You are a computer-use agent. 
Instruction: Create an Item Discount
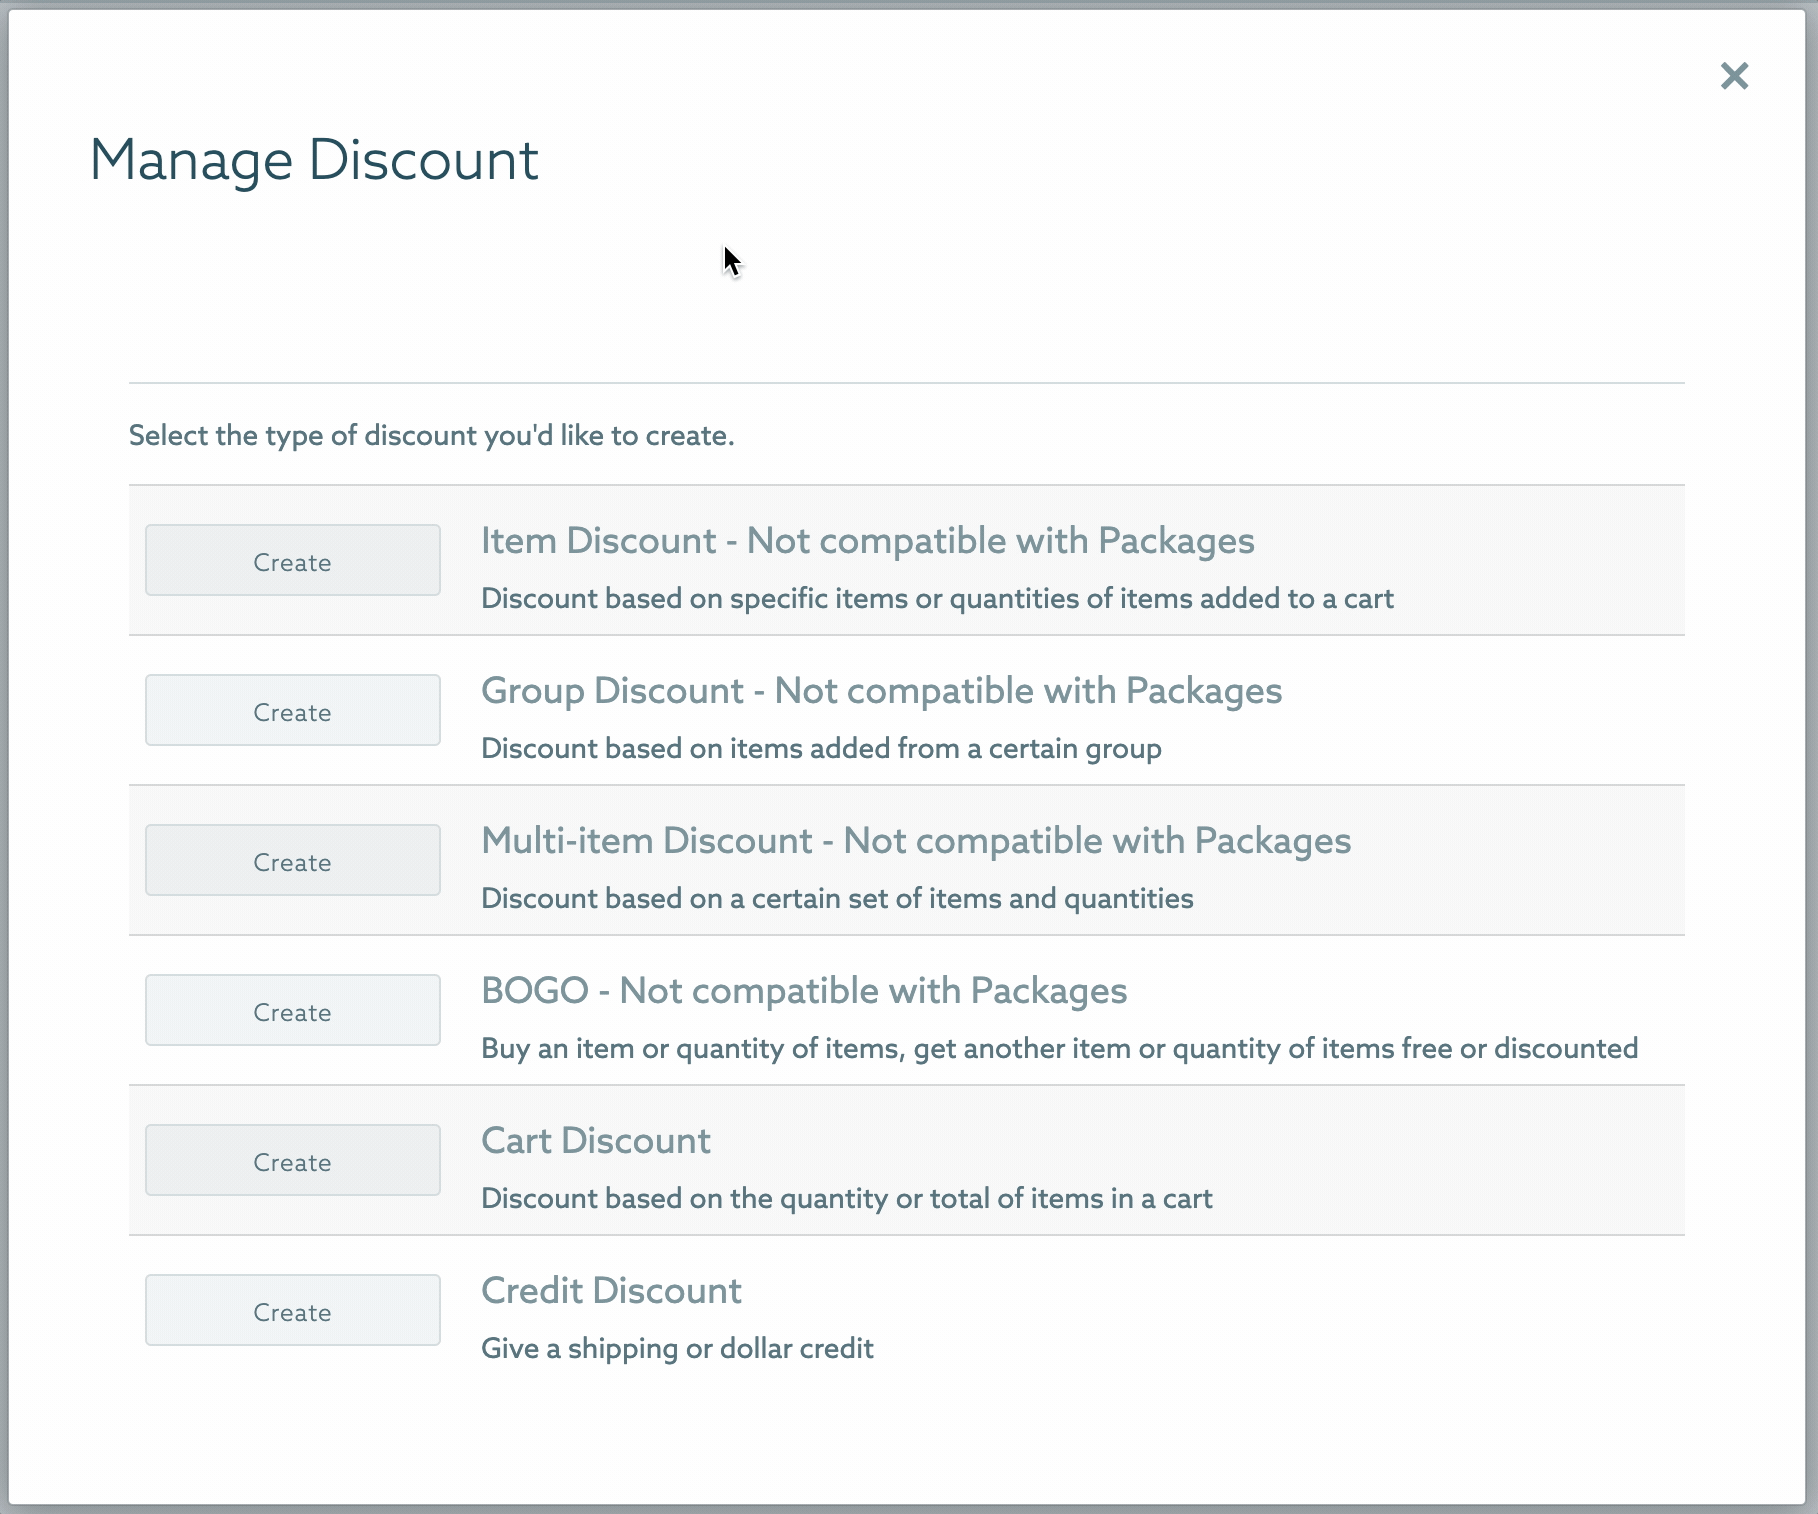[293, 560]
